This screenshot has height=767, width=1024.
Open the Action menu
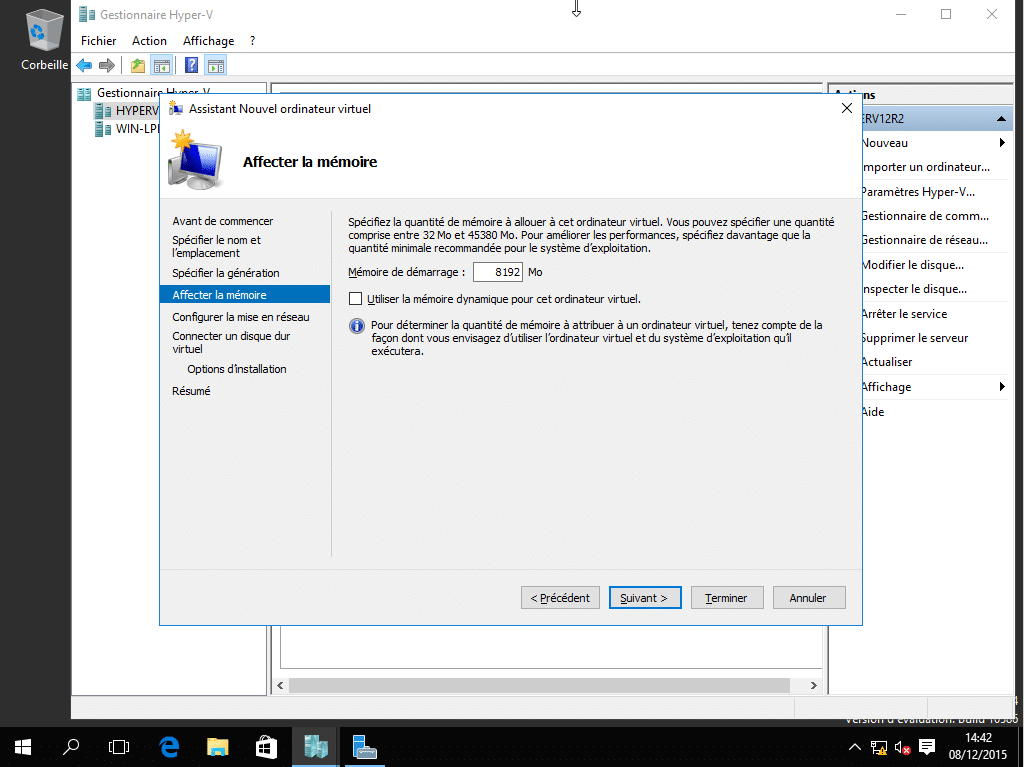click(x=149, y=41)
